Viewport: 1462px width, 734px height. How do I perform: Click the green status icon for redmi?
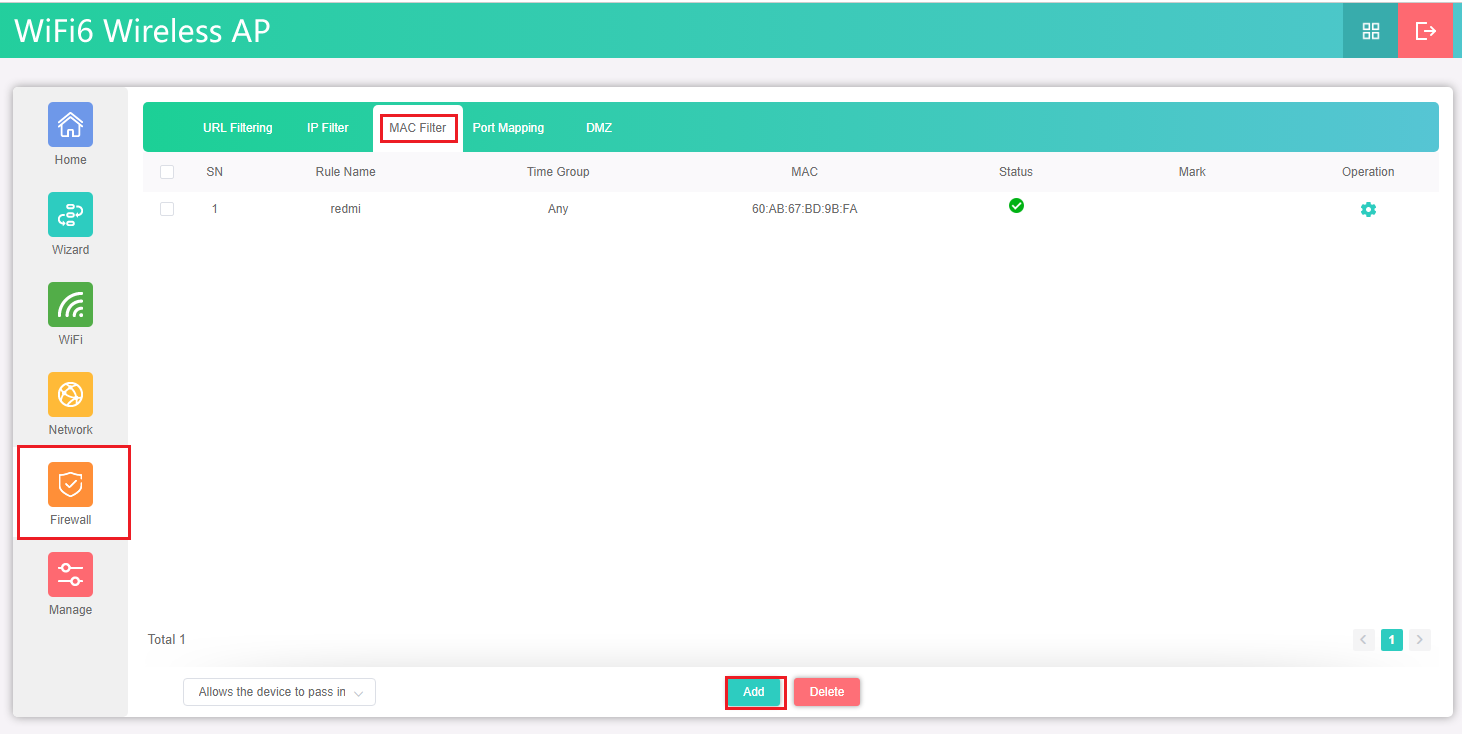tap(1016, 206)
